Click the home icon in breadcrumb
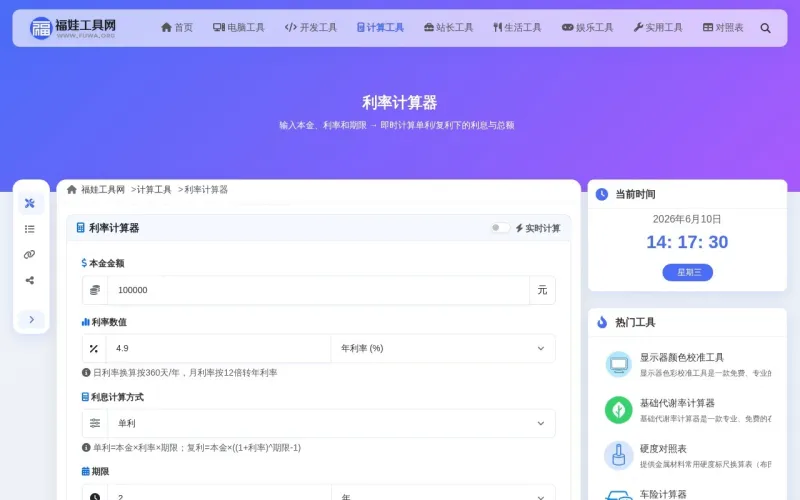The width and height of the screenshot is (800, 500). pos(71,189)
